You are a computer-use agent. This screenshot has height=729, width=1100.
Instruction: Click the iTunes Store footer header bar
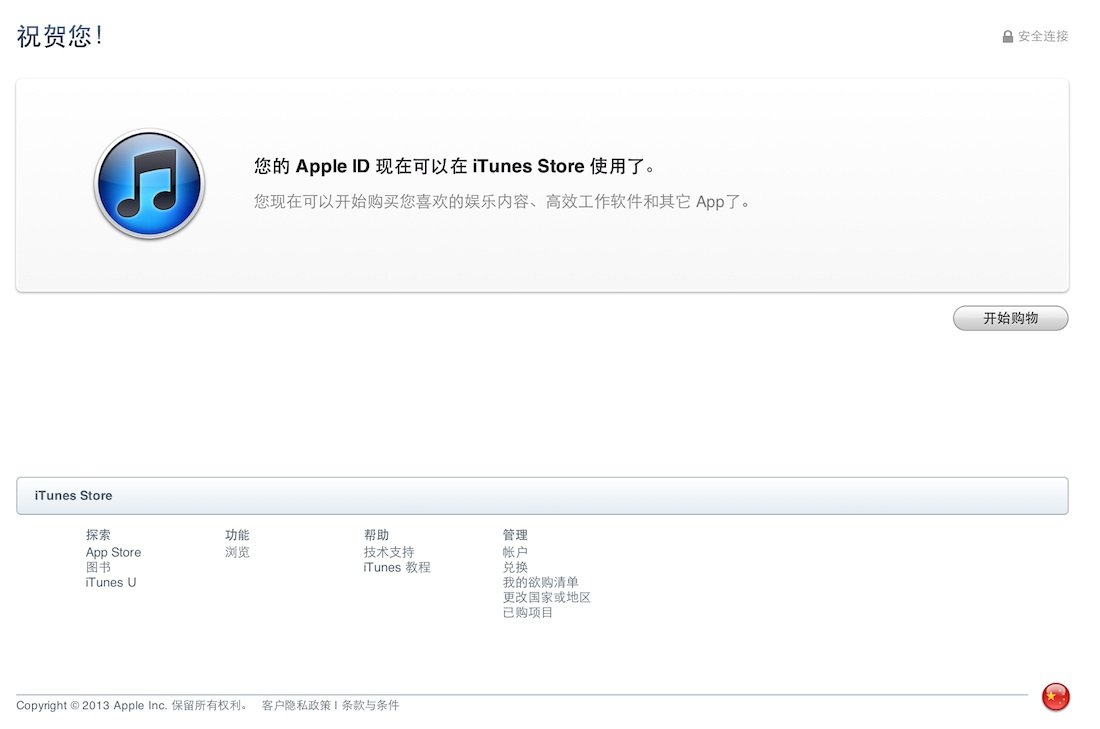542,496
